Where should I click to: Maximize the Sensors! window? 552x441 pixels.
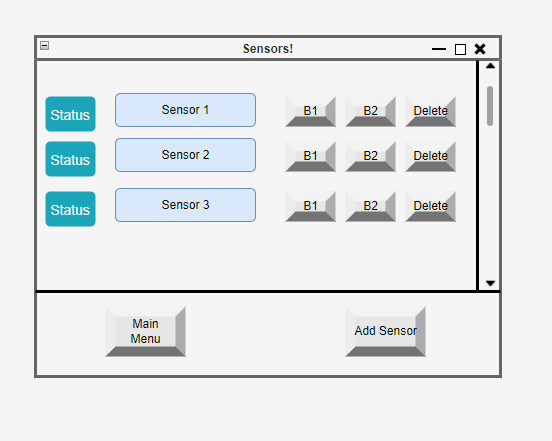click(460, 49)
